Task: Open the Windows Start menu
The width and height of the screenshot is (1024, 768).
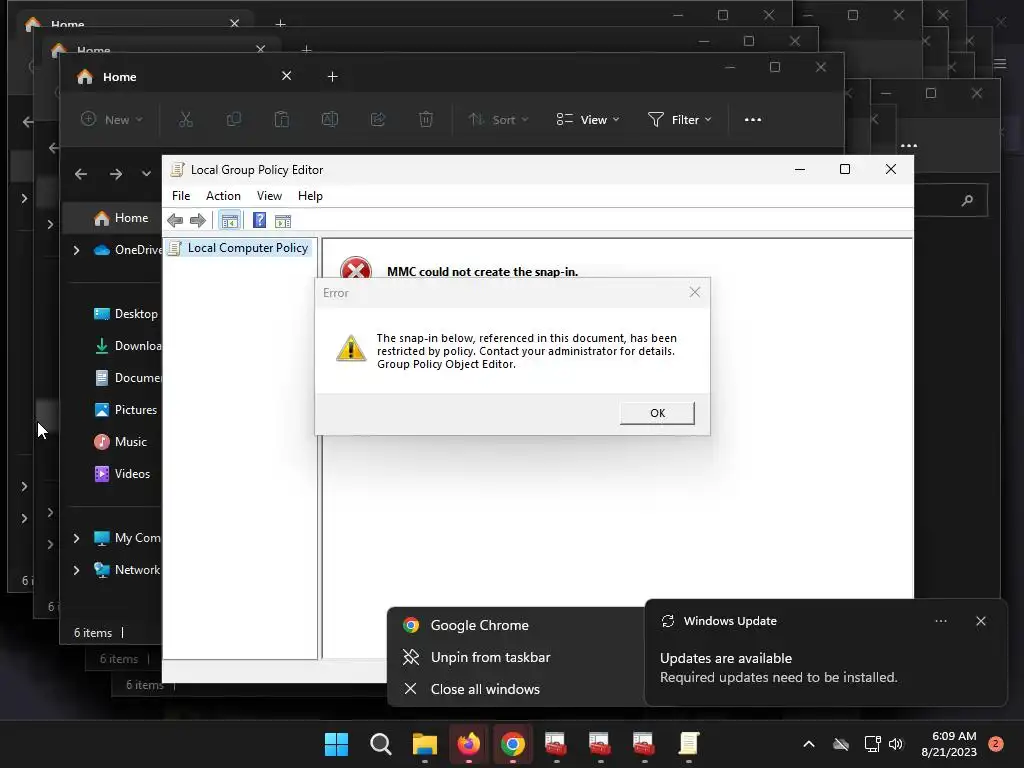Action: pyautogui.click(x=336, y=744)
